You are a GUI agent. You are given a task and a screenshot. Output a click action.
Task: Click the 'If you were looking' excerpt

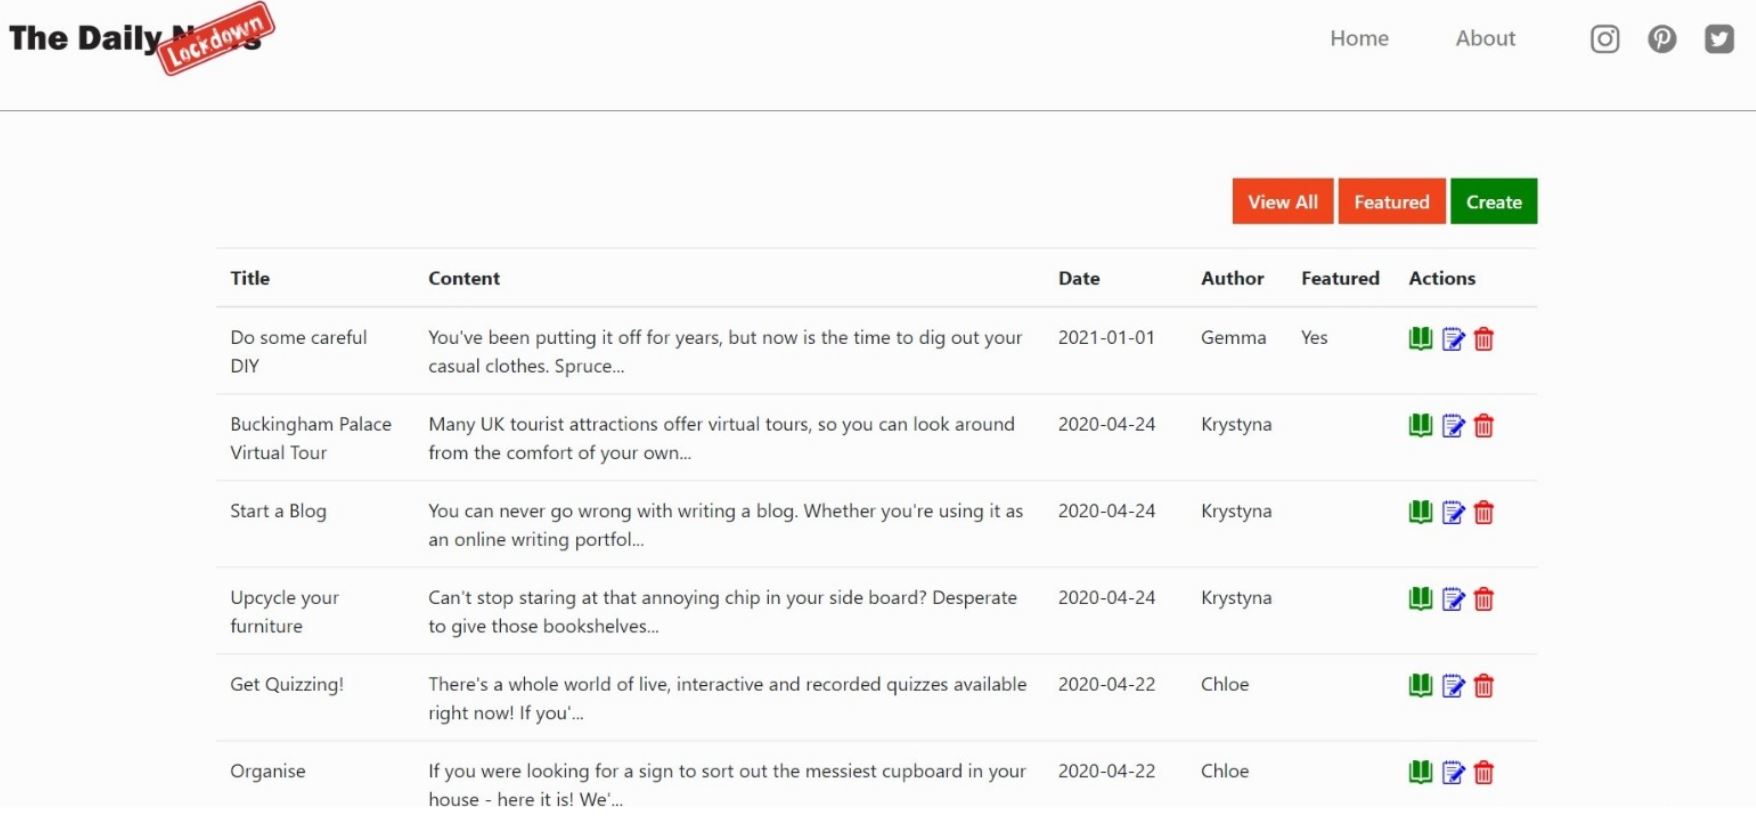pyautogui.click(x=727, y=785)
